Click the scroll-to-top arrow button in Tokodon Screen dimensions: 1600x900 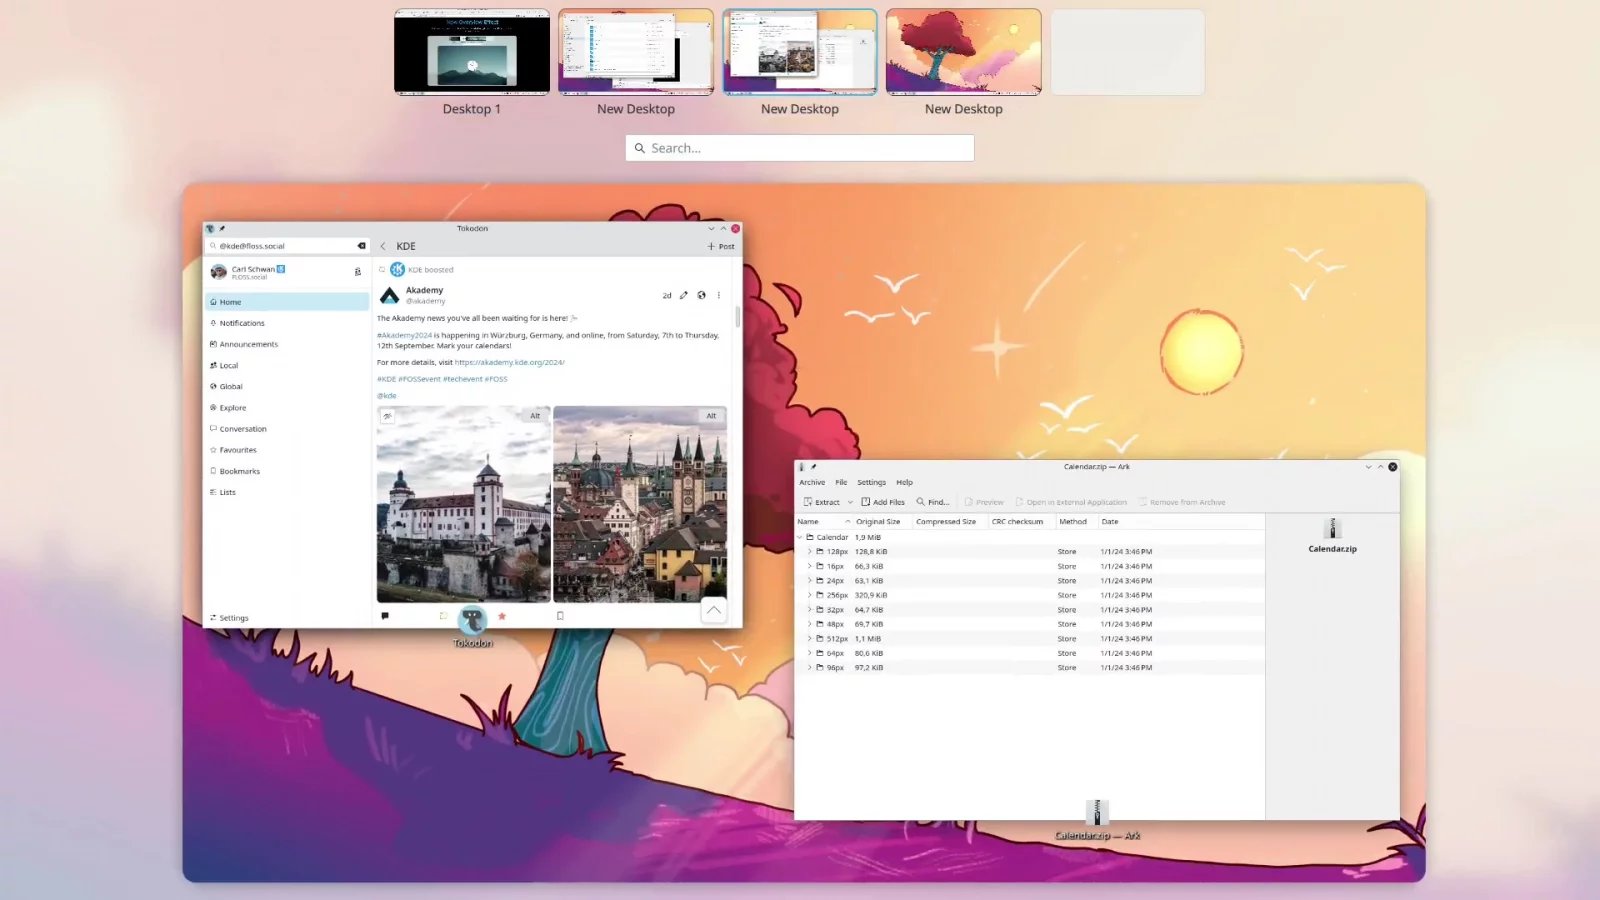[714, 610]
